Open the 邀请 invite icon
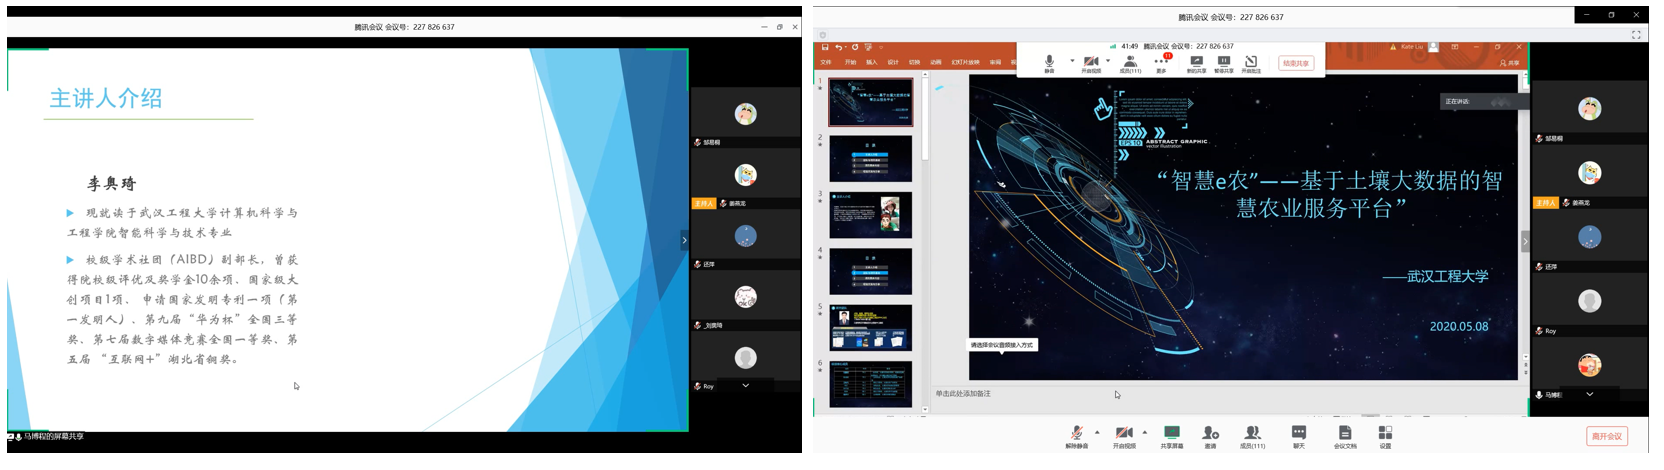This screenshot has width=1664, height=470. point(1210,433)
